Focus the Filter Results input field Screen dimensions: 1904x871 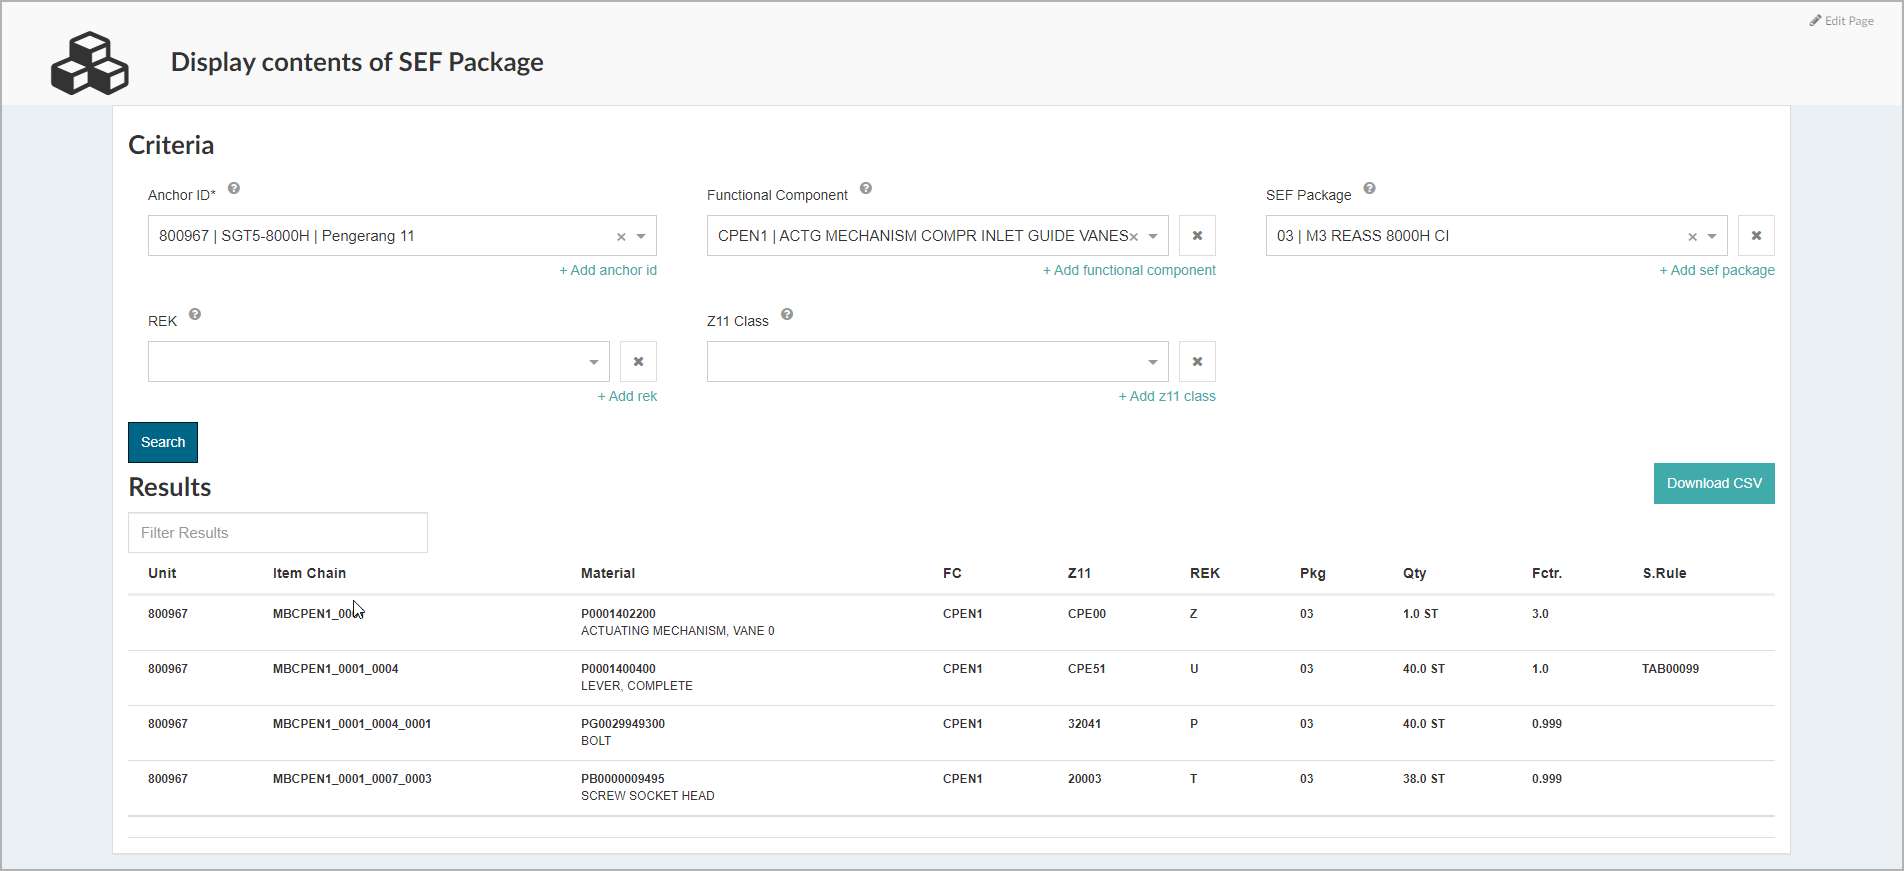(278, 533)
